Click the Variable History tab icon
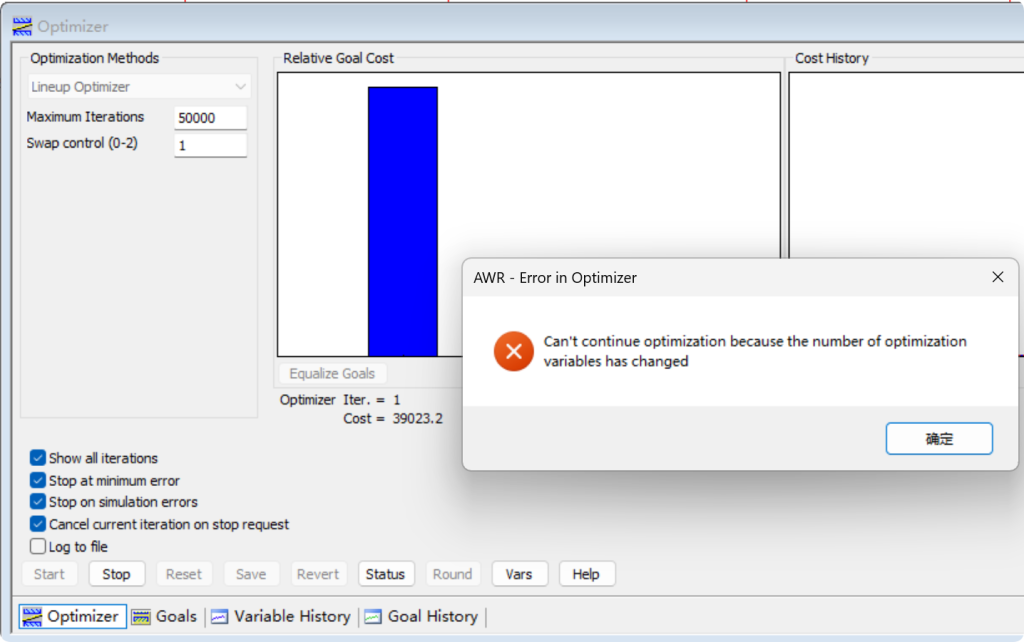1024x642 pixels. pos(219,616)
